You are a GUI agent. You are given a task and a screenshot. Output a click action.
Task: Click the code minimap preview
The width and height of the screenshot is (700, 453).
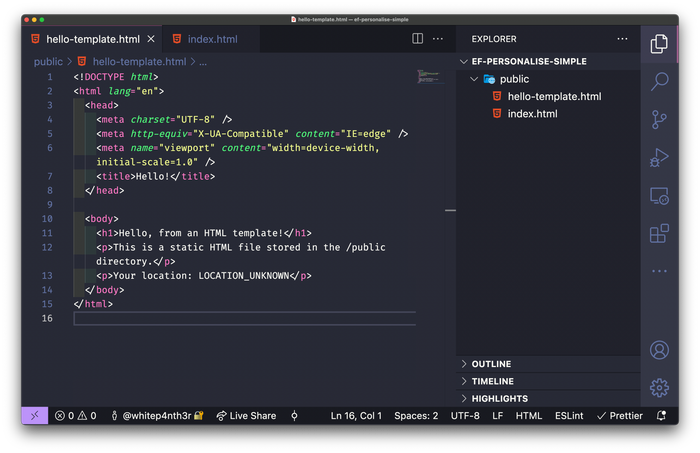pyautogui.click(x=429, y=76)
